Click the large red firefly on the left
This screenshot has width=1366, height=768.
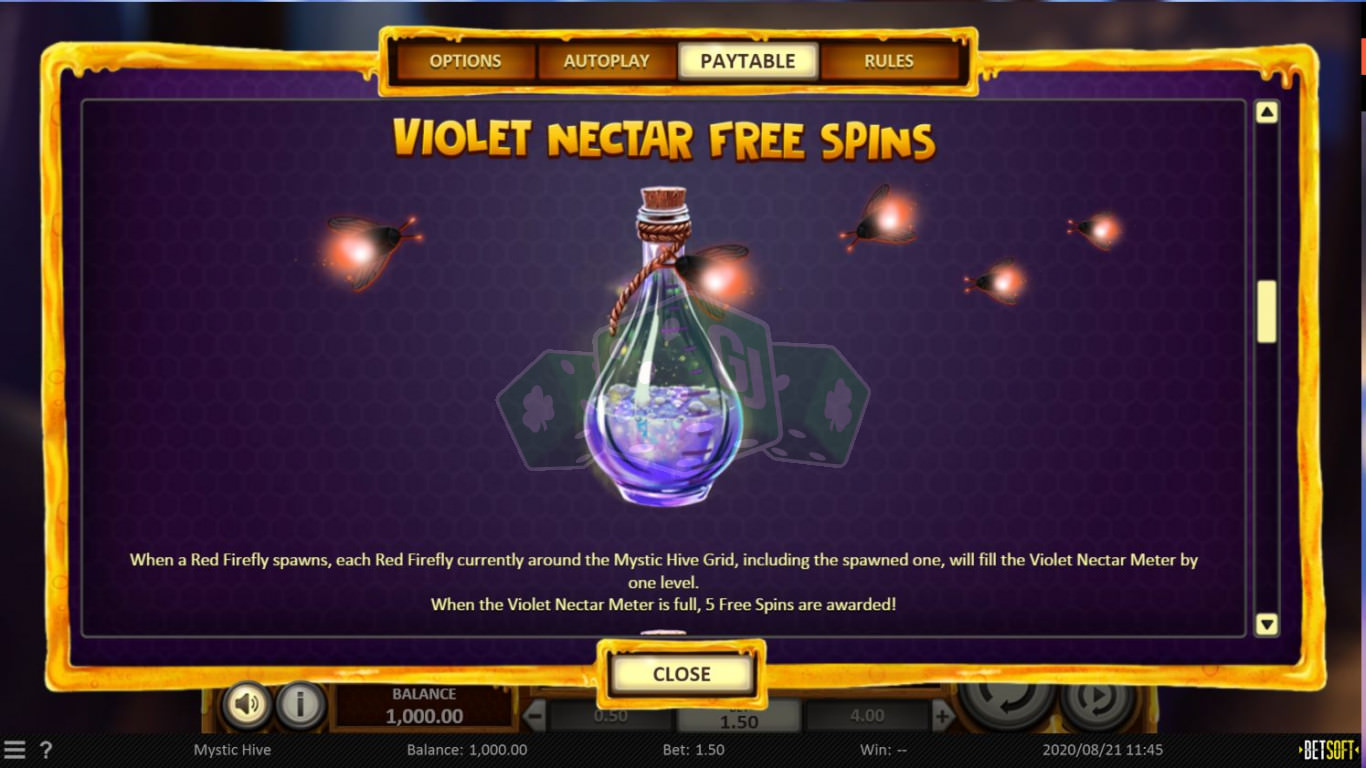[x=369, y=248]
